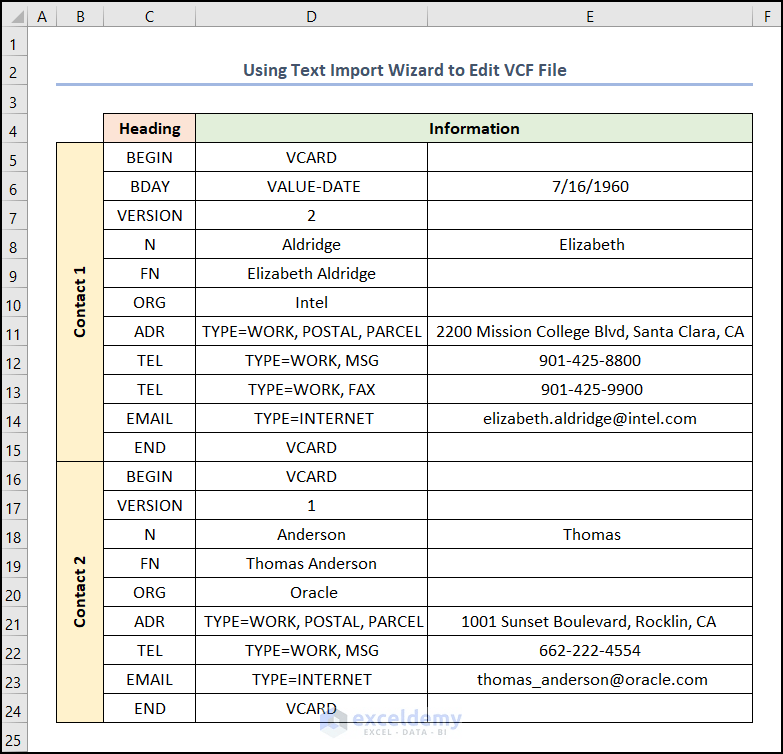Select the 'VALUE-DATE' cell

click(x=312, y=187)
